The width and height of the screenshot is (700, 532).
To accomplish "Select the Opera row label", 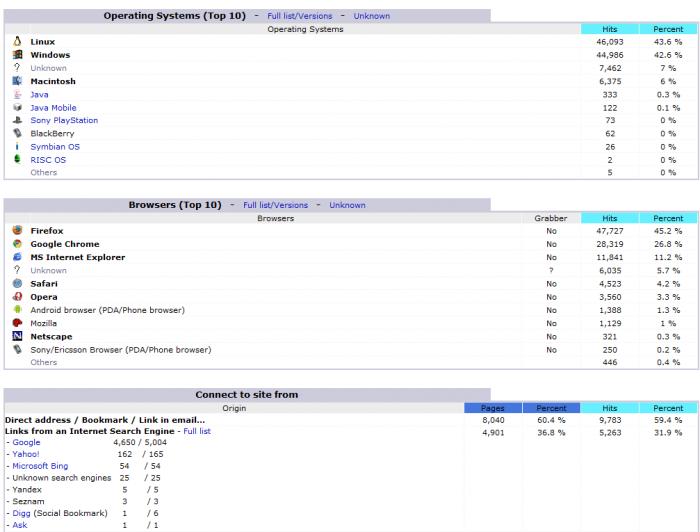I will pos(44,297).
